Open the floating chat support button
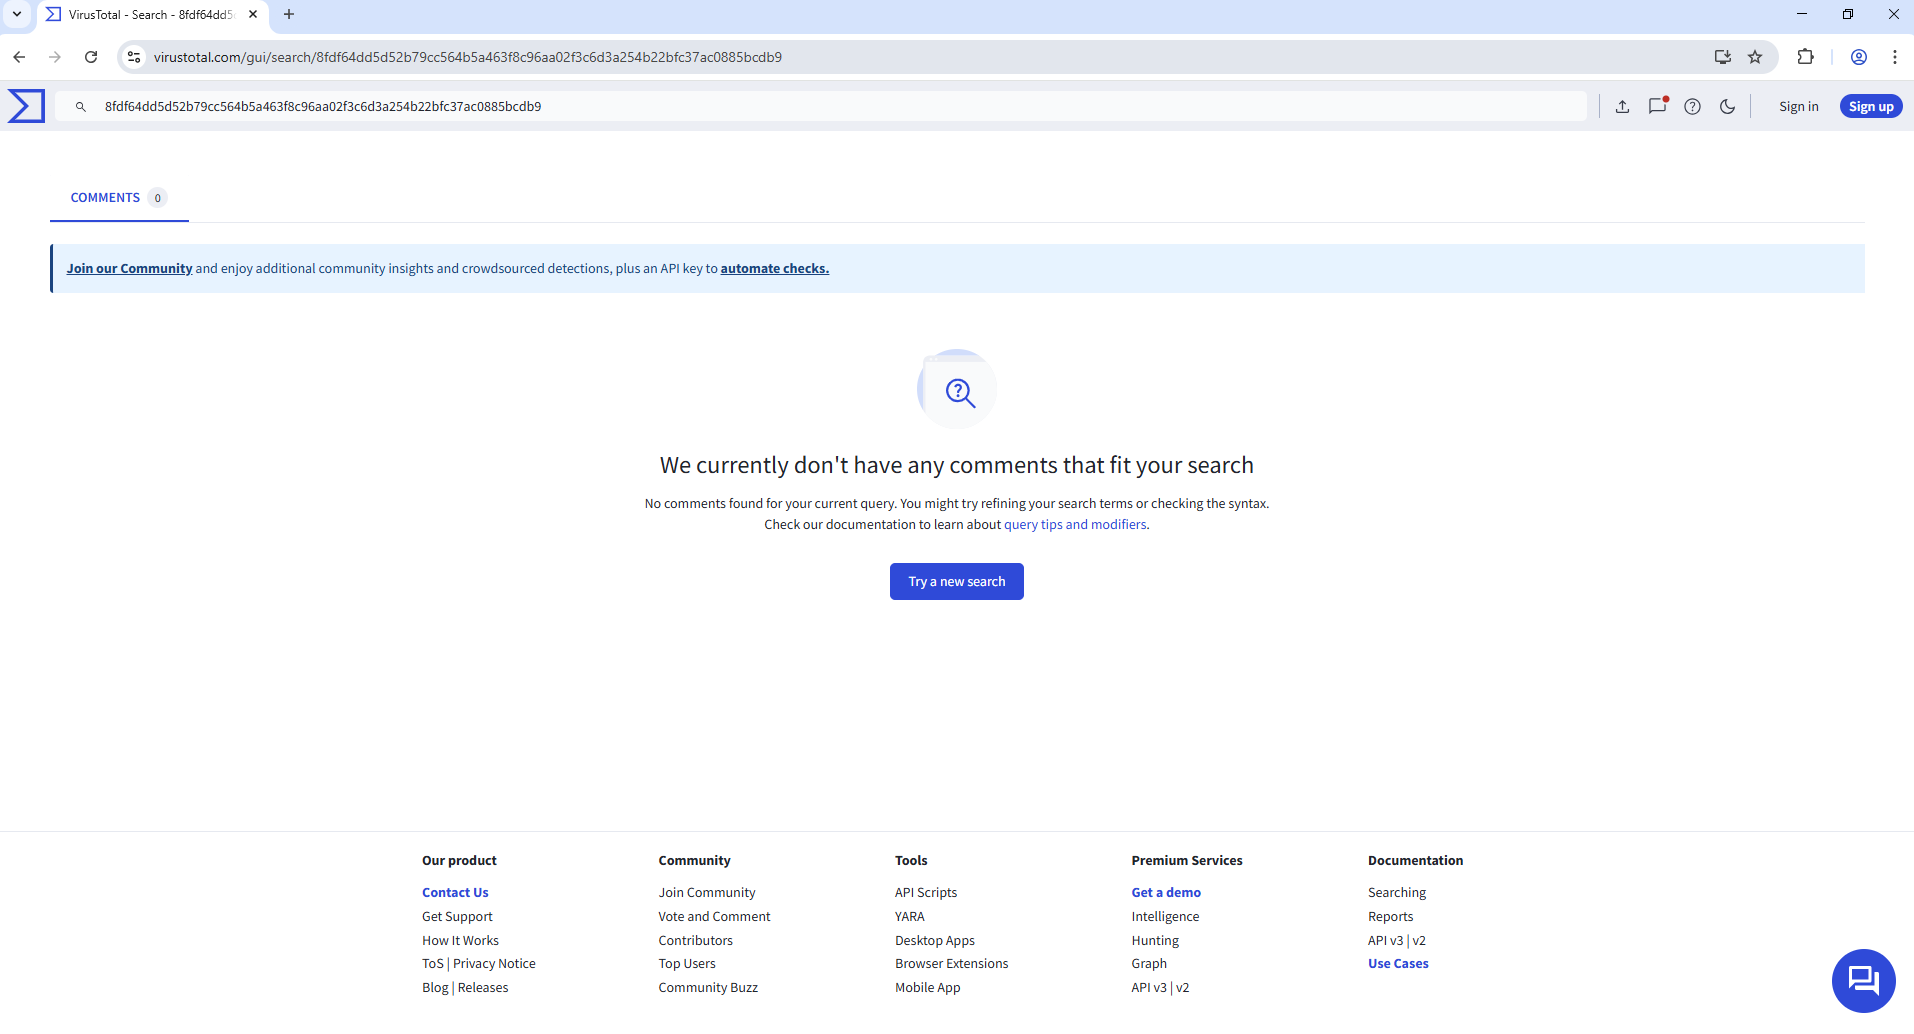Screen dimensions: 1914x1034 (x=1863, y=980)
